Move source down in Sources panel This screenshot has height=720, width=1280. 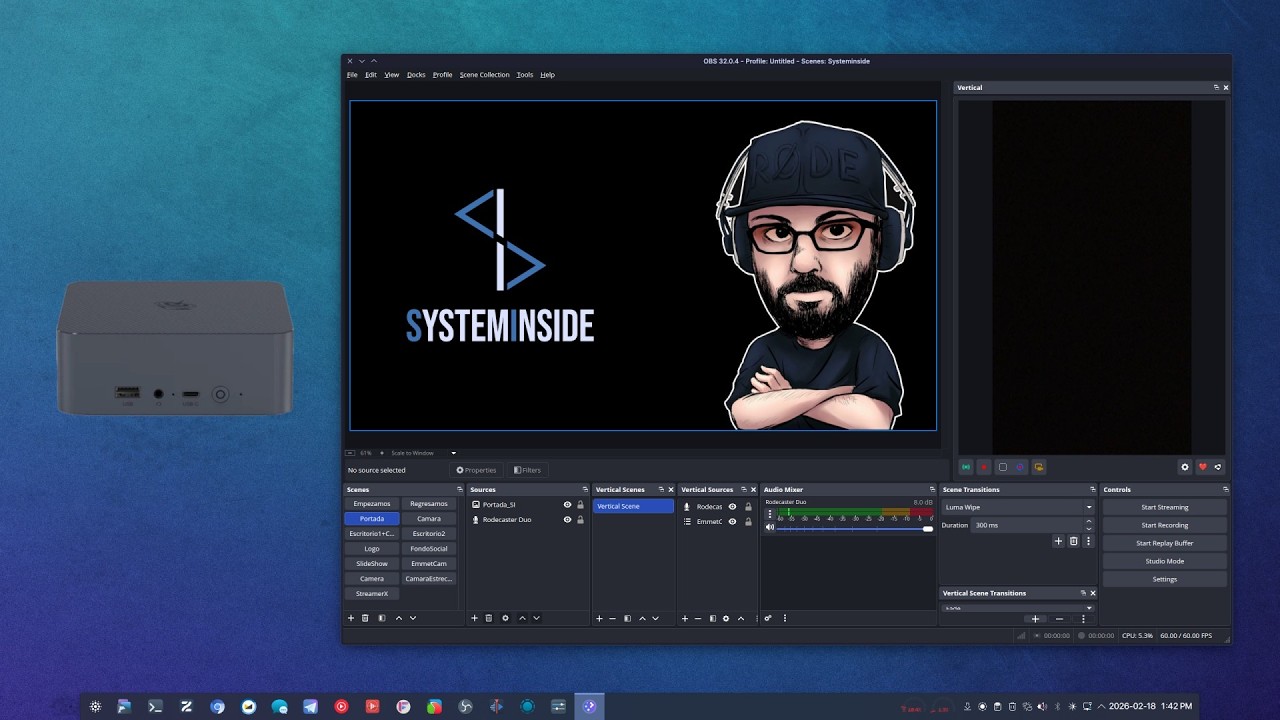point(536,618)
